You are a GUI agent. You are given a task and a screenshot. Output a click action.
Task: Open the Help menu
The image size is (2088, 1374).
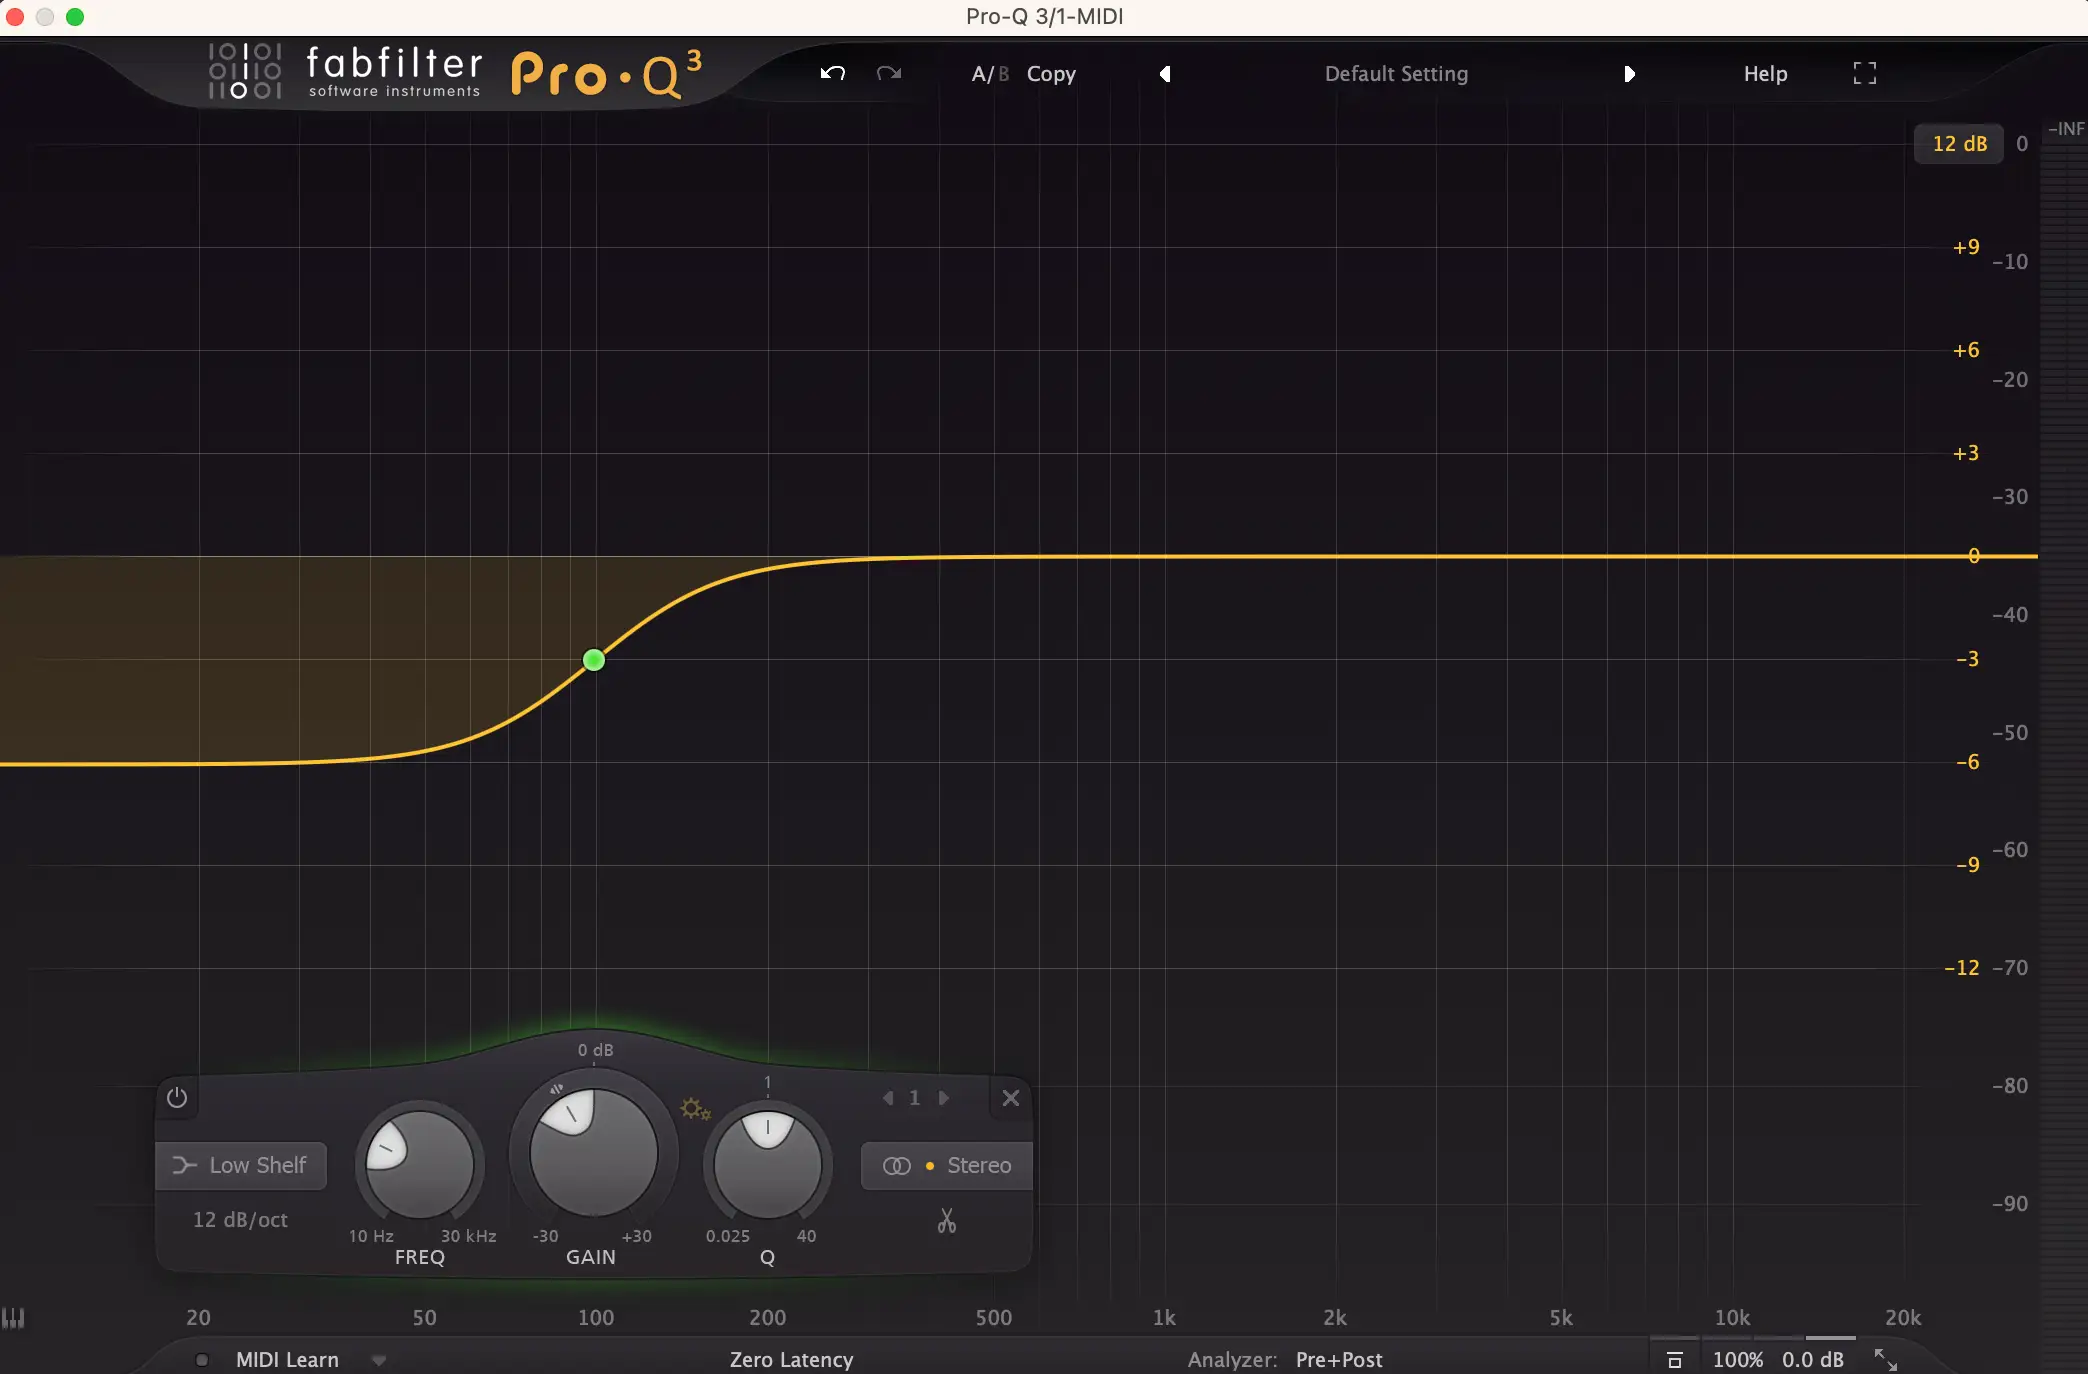coord(1765,74)
